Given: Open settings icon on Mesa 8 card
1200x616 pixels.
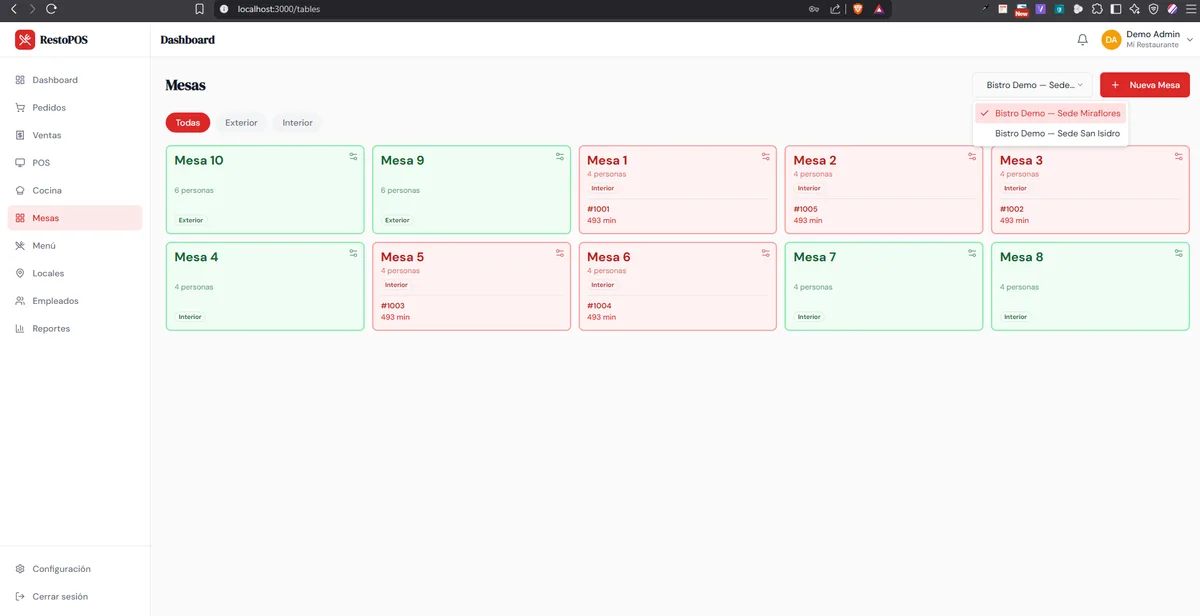Looking at the screenshot, I should pos(1179,253).
